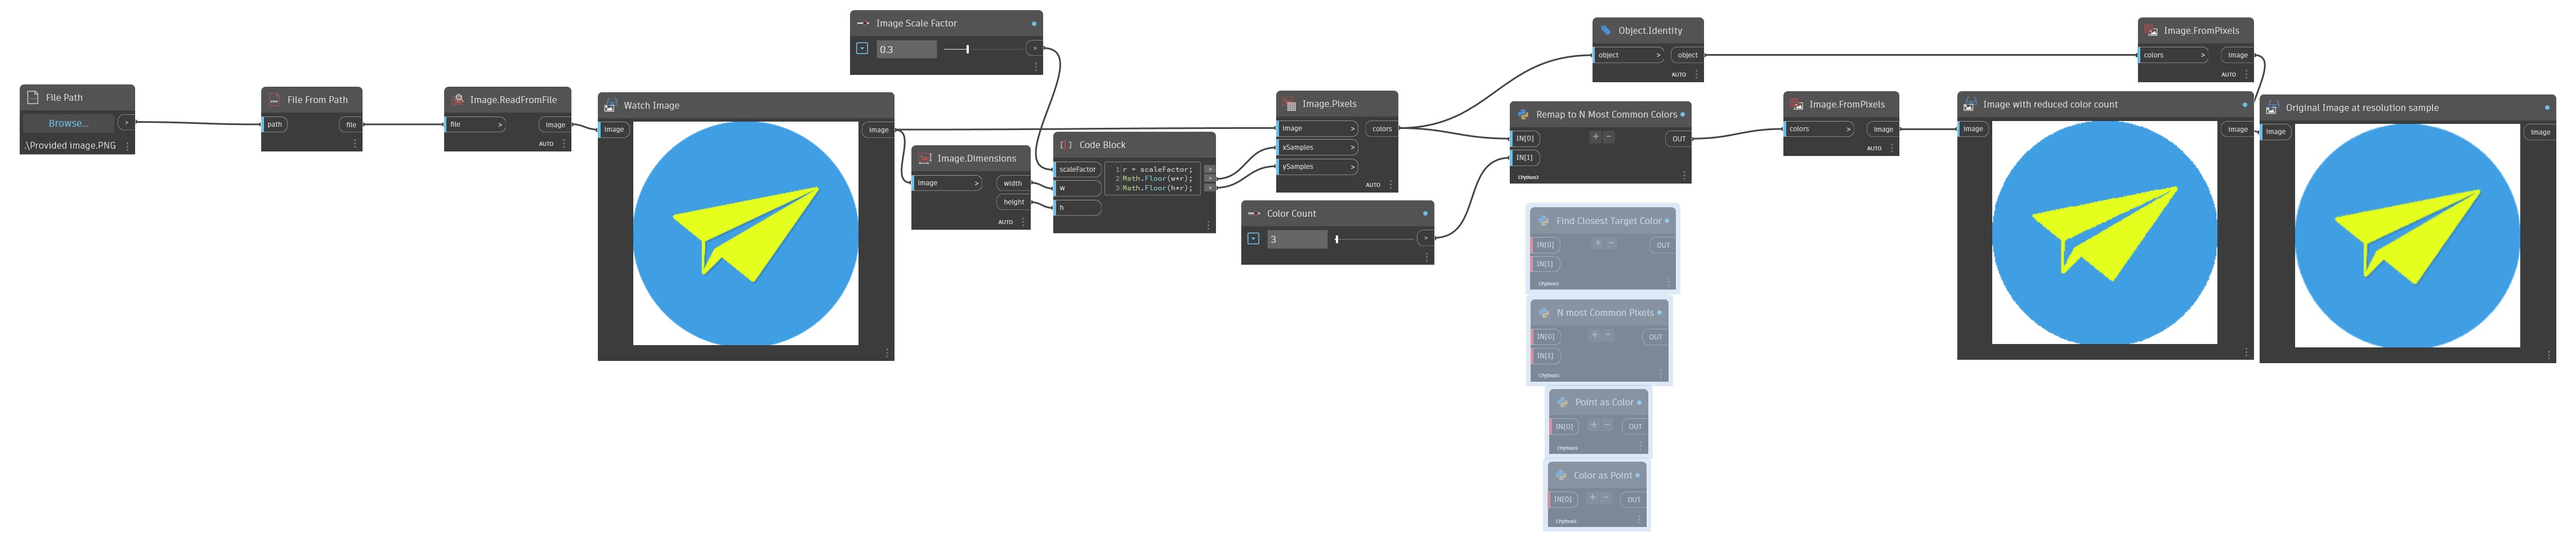The height and width of the screenshot is (554, 2576).
Task: Click icon of Image.FromPixels node beside Remap node
Action: pyautogui.click(x=1797, y=104)
